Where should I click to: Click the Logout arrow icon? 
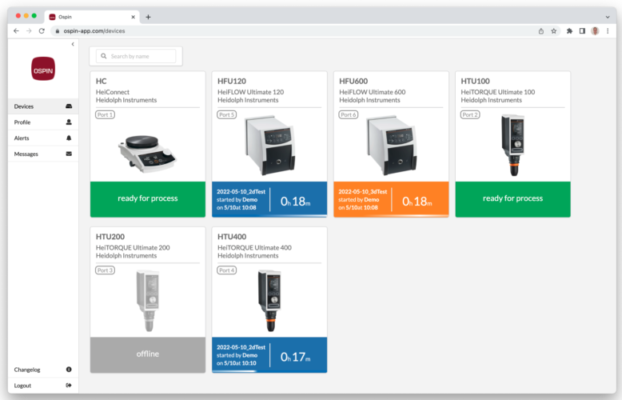point(69,385)
